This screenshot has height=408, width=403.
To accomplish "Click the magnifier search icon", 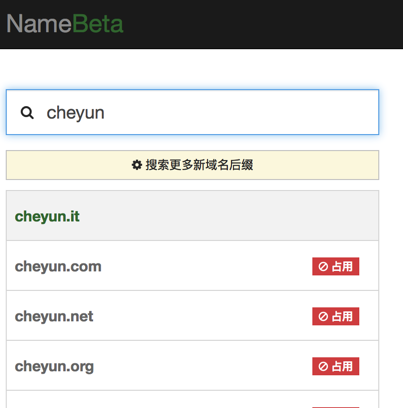I will click(x=27, y=113).
